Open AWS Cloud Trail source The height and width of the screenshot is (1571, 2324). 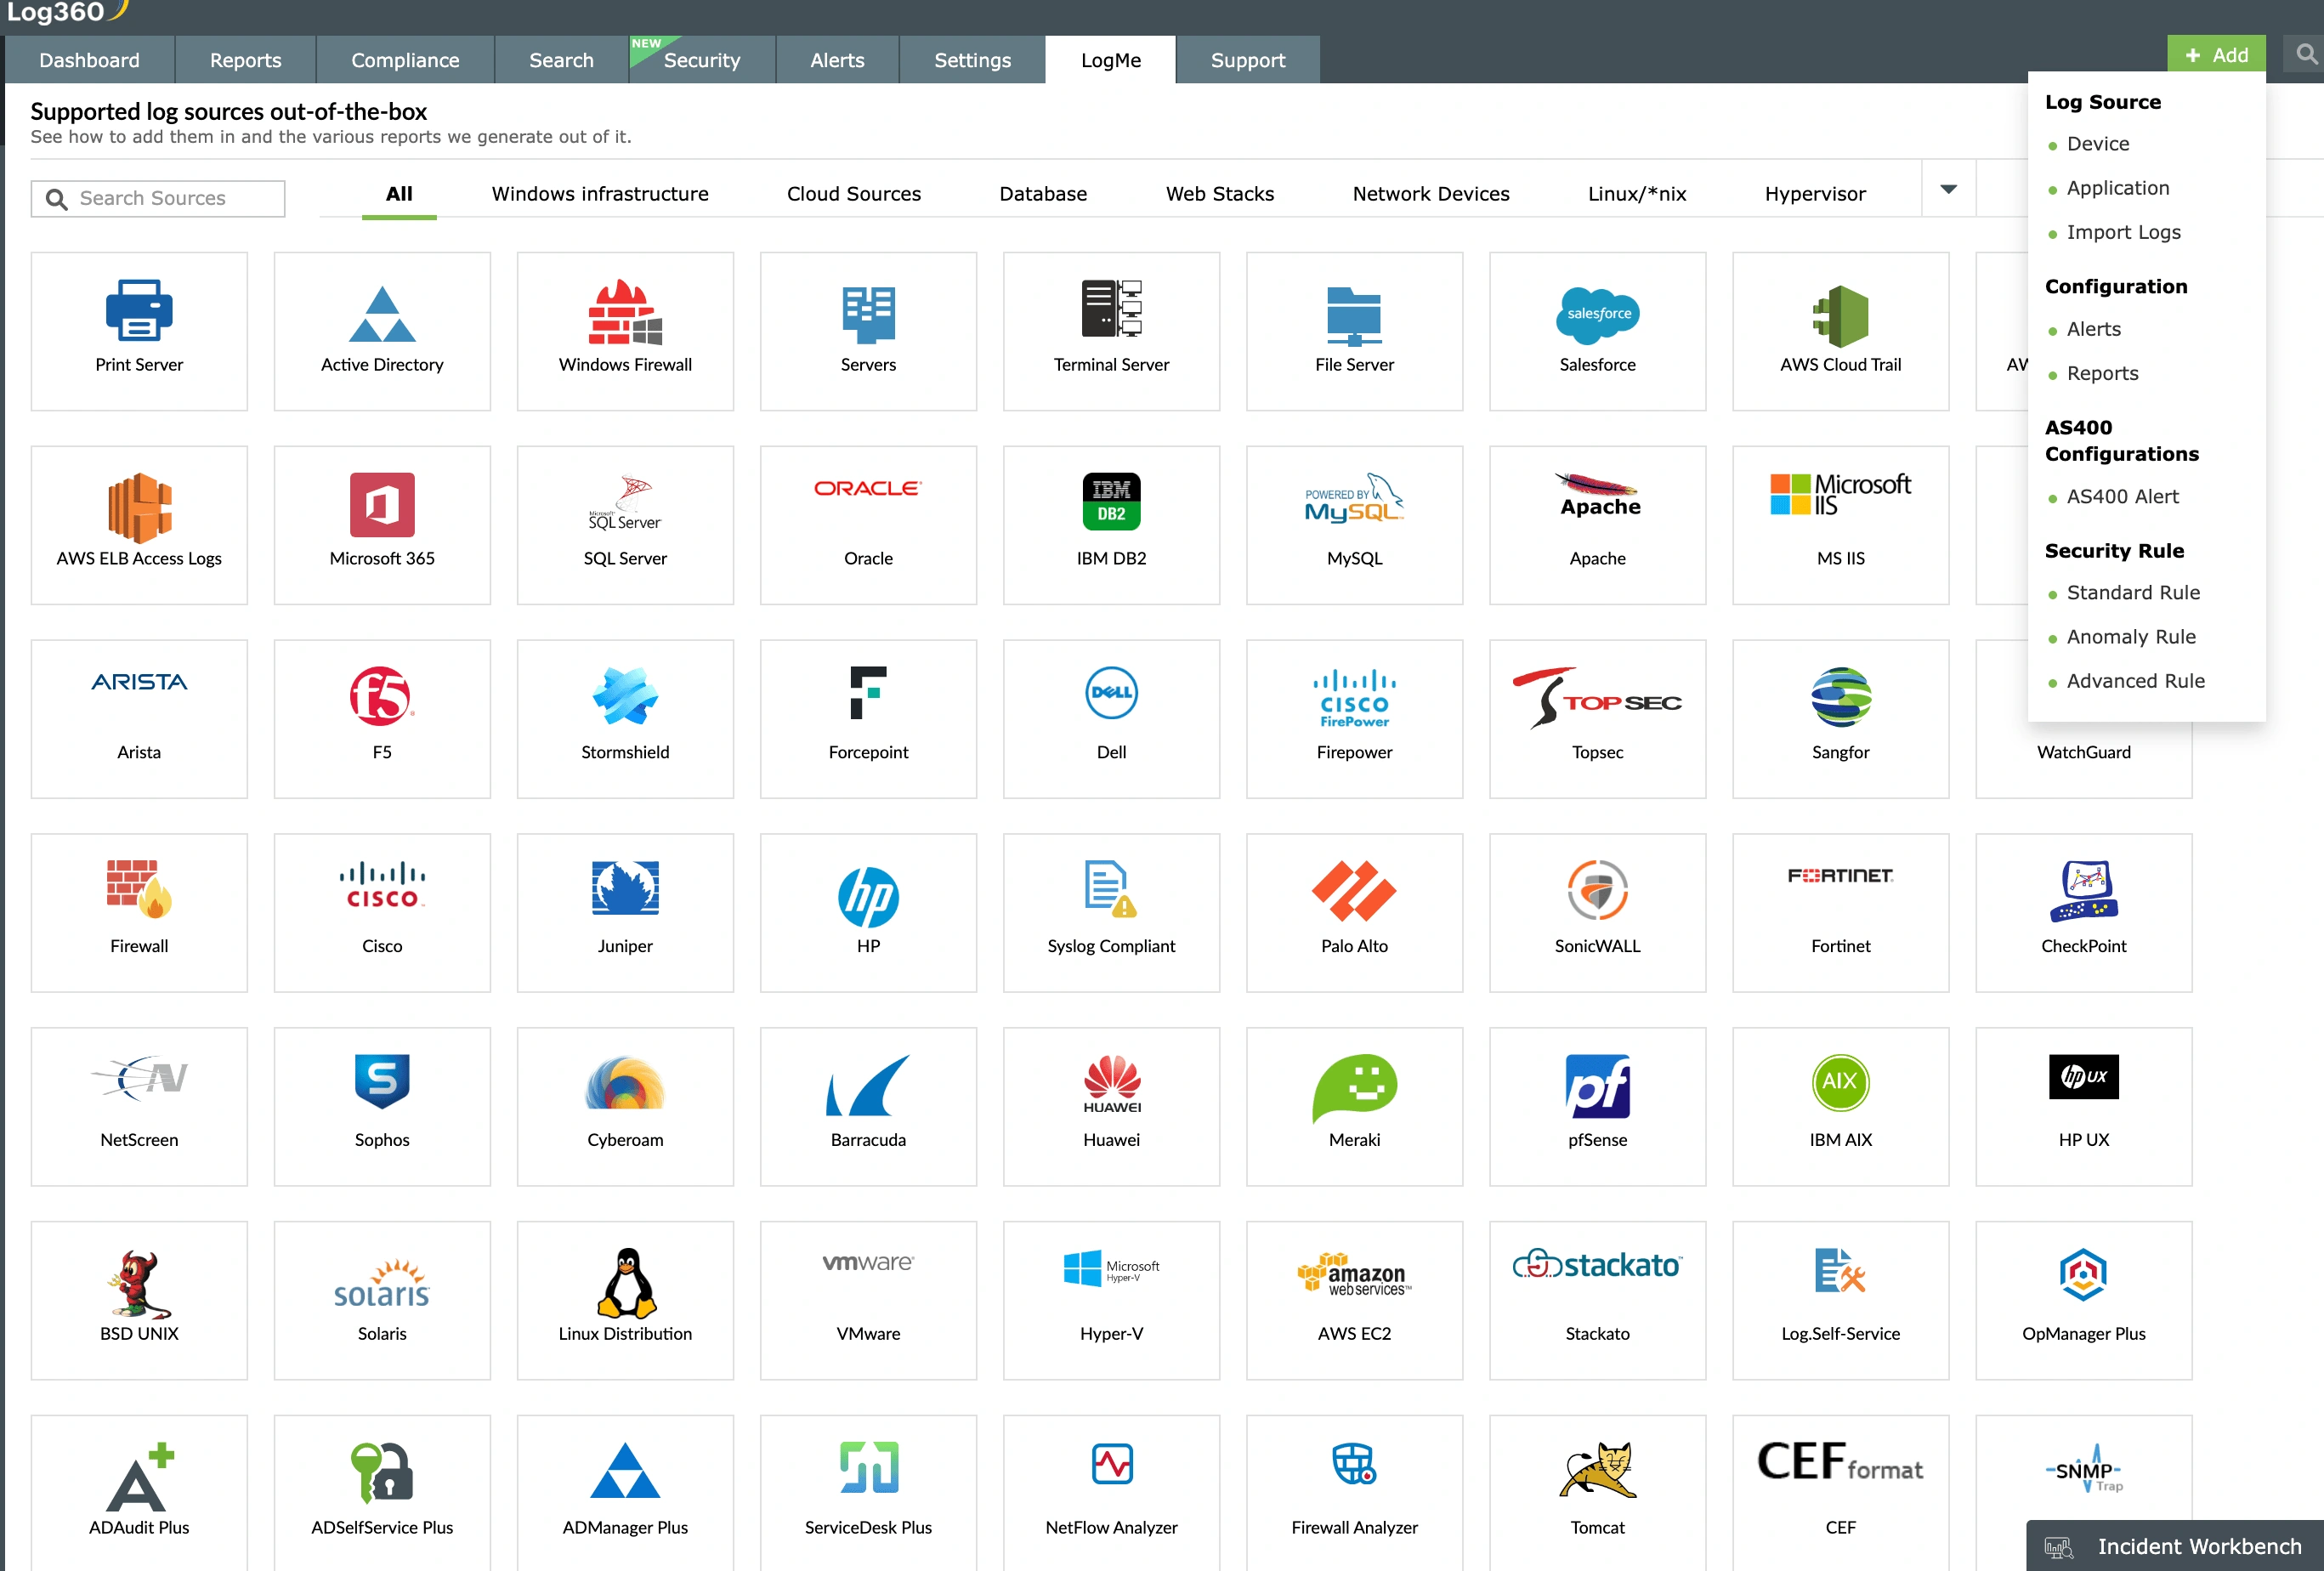[x=1840, y=331]
